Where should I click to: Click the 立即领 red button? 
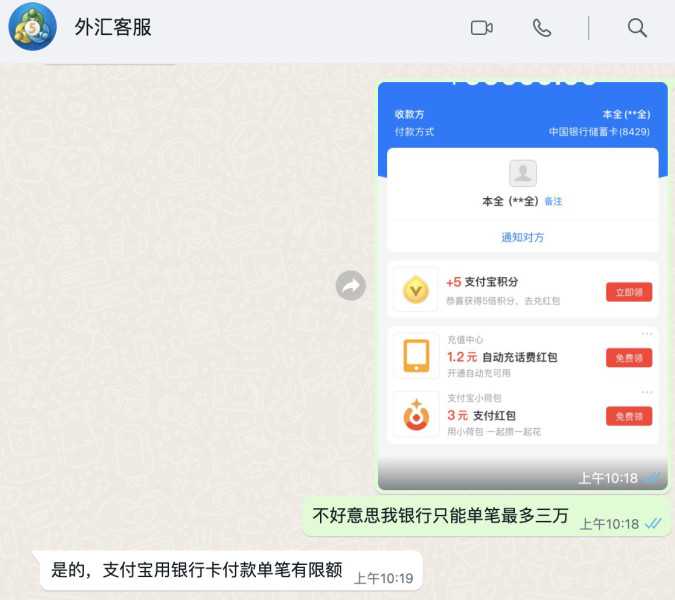click(629, 292)
